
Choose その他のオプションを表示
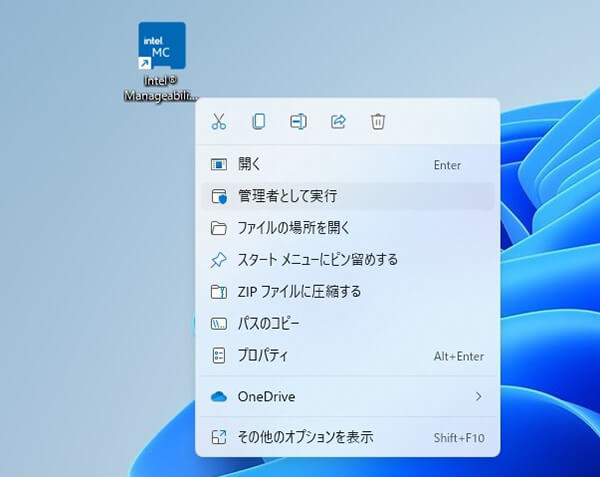tap(347, 437)
